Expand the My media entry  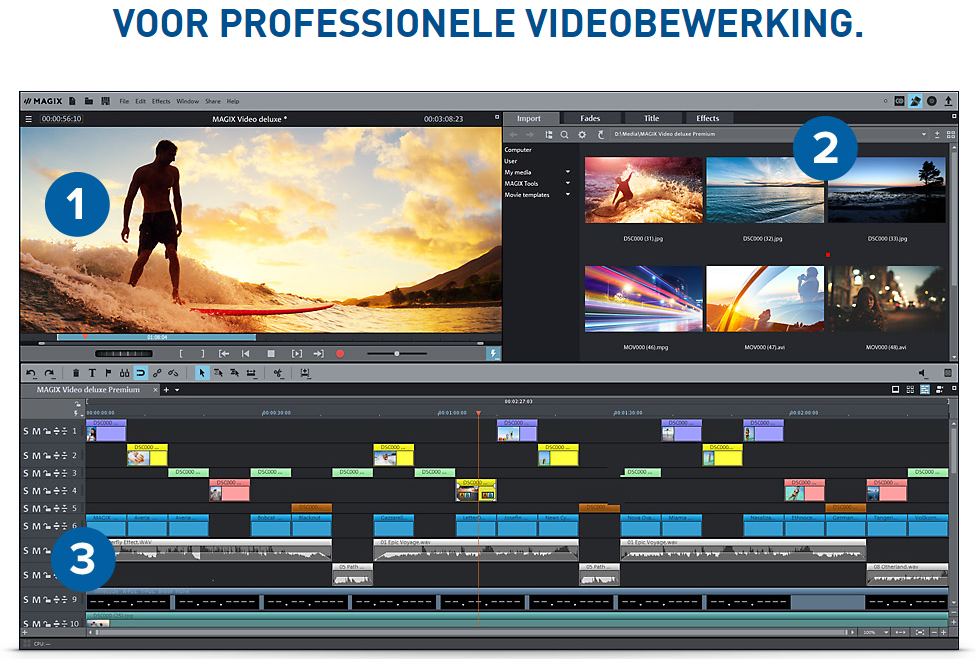pyautogui.click(x=568, y=172)
